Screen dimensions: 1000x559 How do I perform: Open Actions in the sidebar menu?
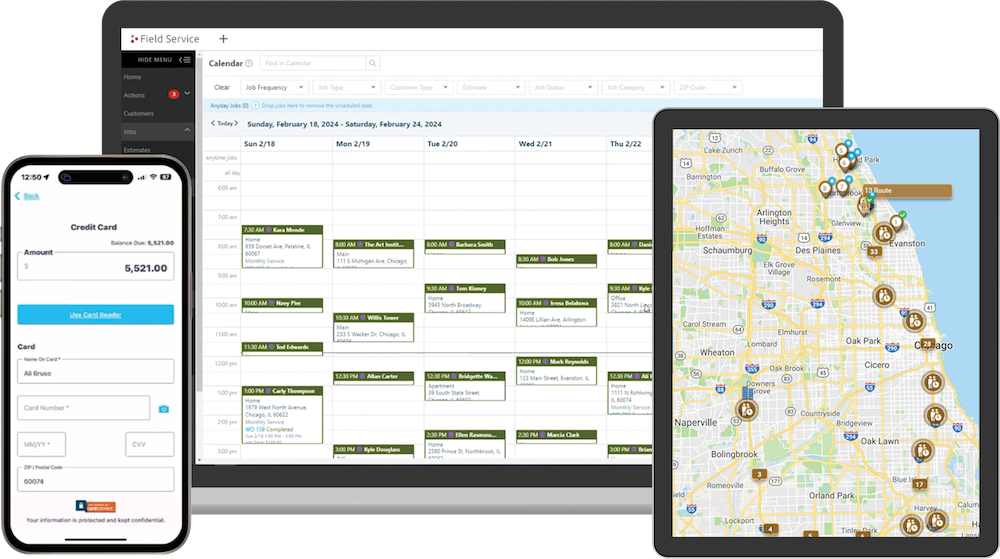(134, 95)
